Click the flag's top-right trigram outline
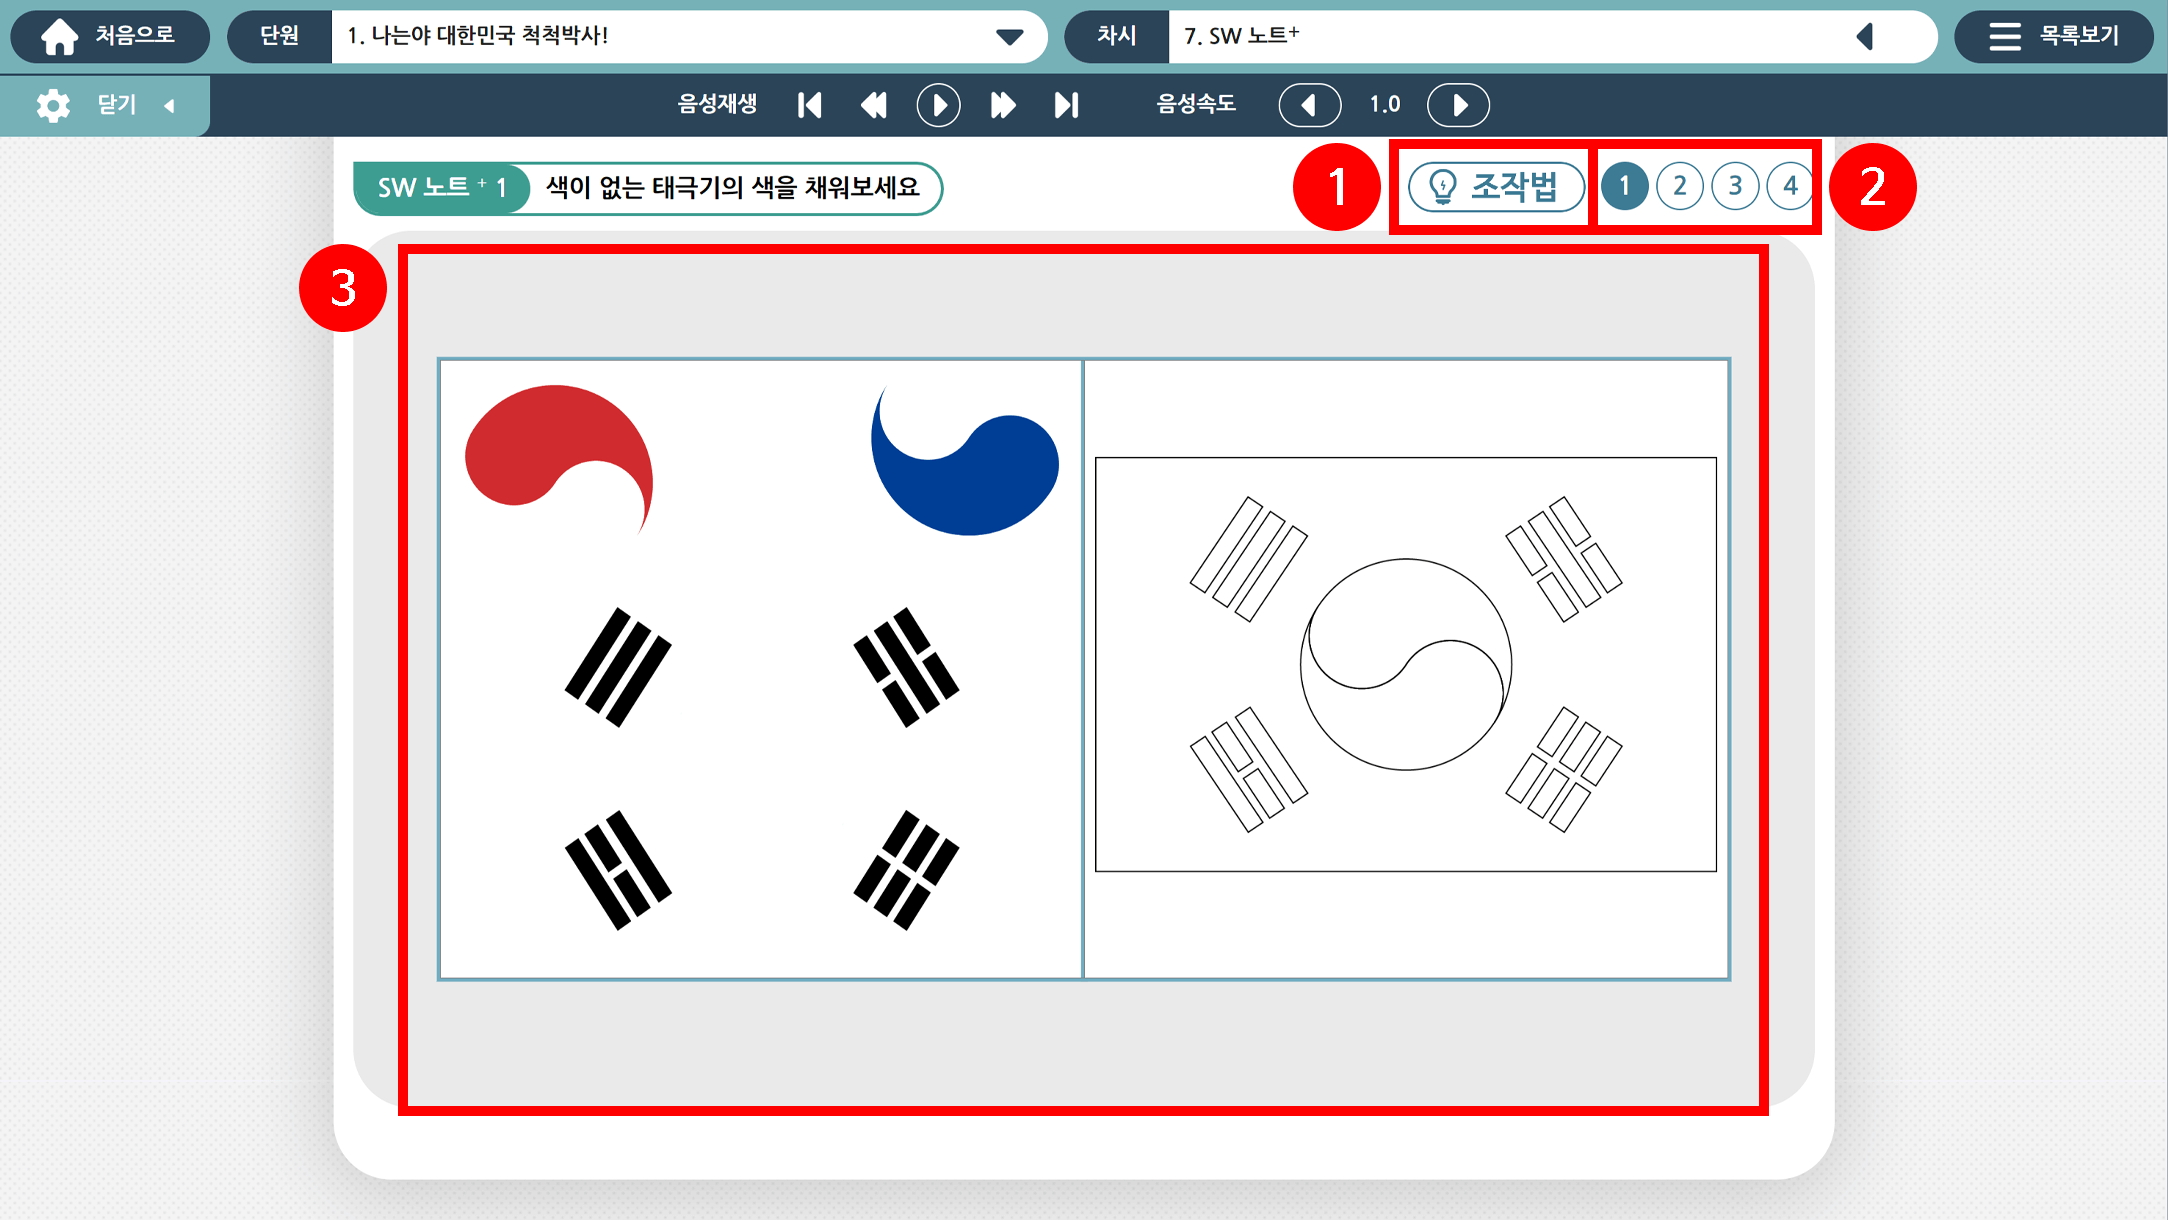 pos(1564,559)
